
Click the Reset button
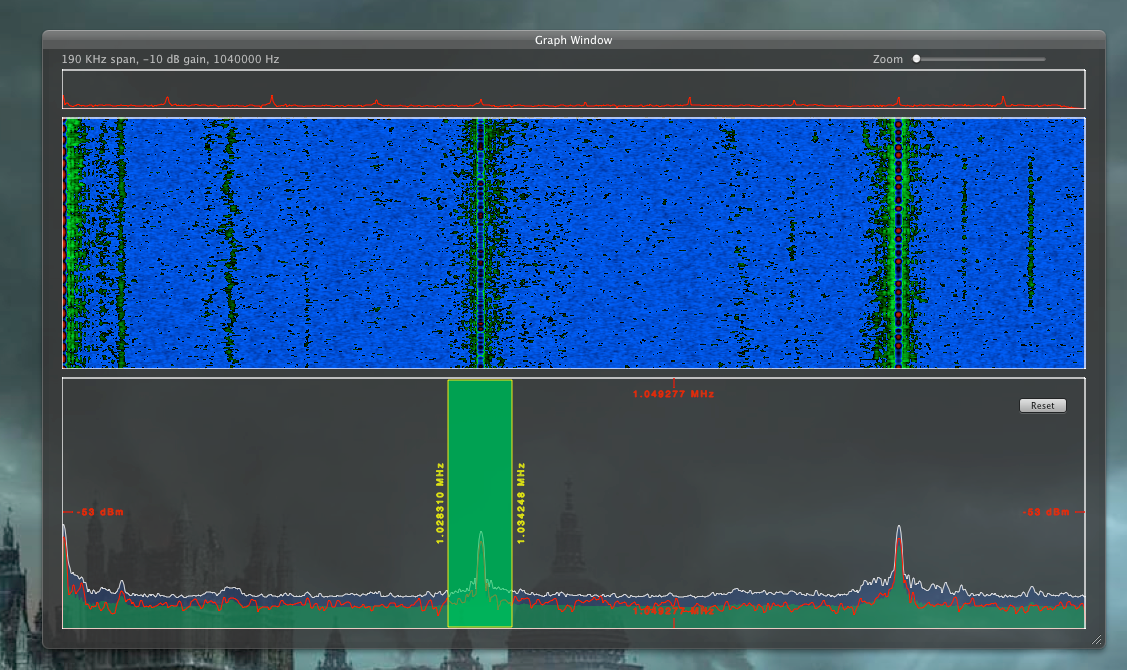click(x=1042, y=405)
